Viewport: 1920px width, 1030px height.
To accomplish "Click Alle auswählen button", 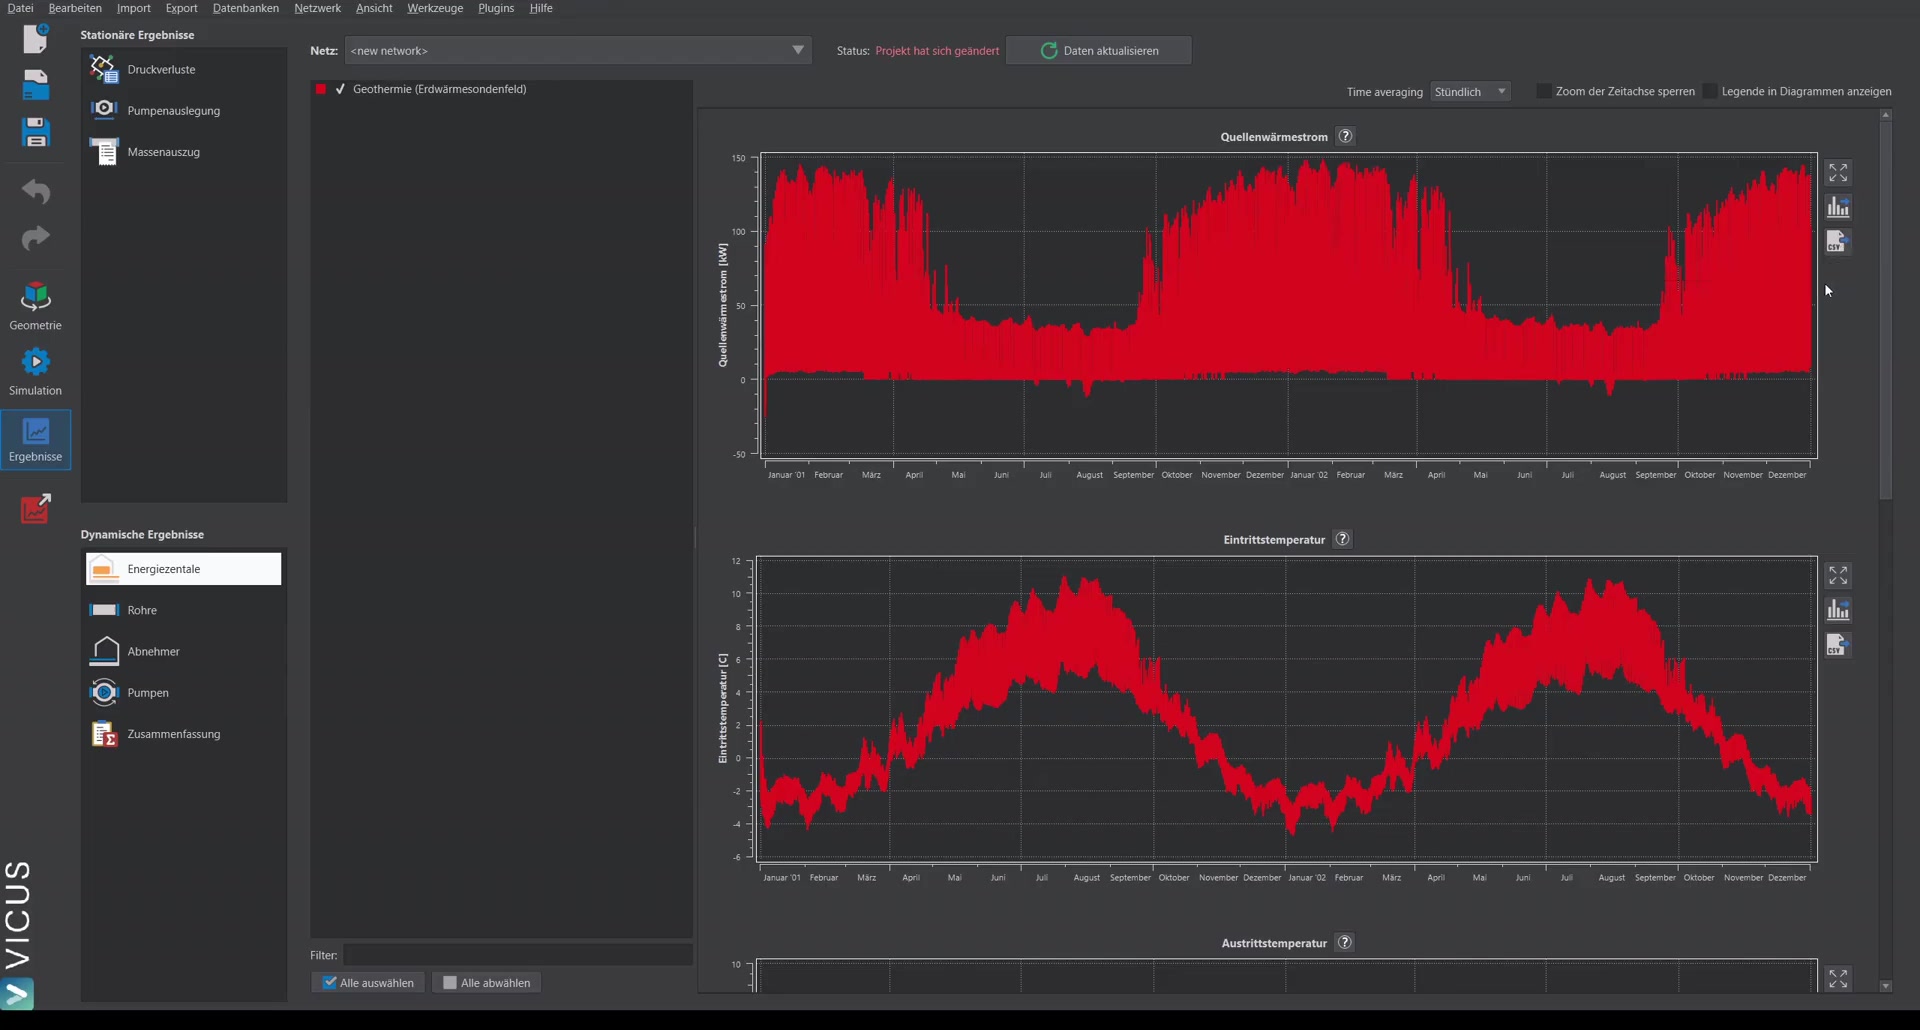I will 368,983.
